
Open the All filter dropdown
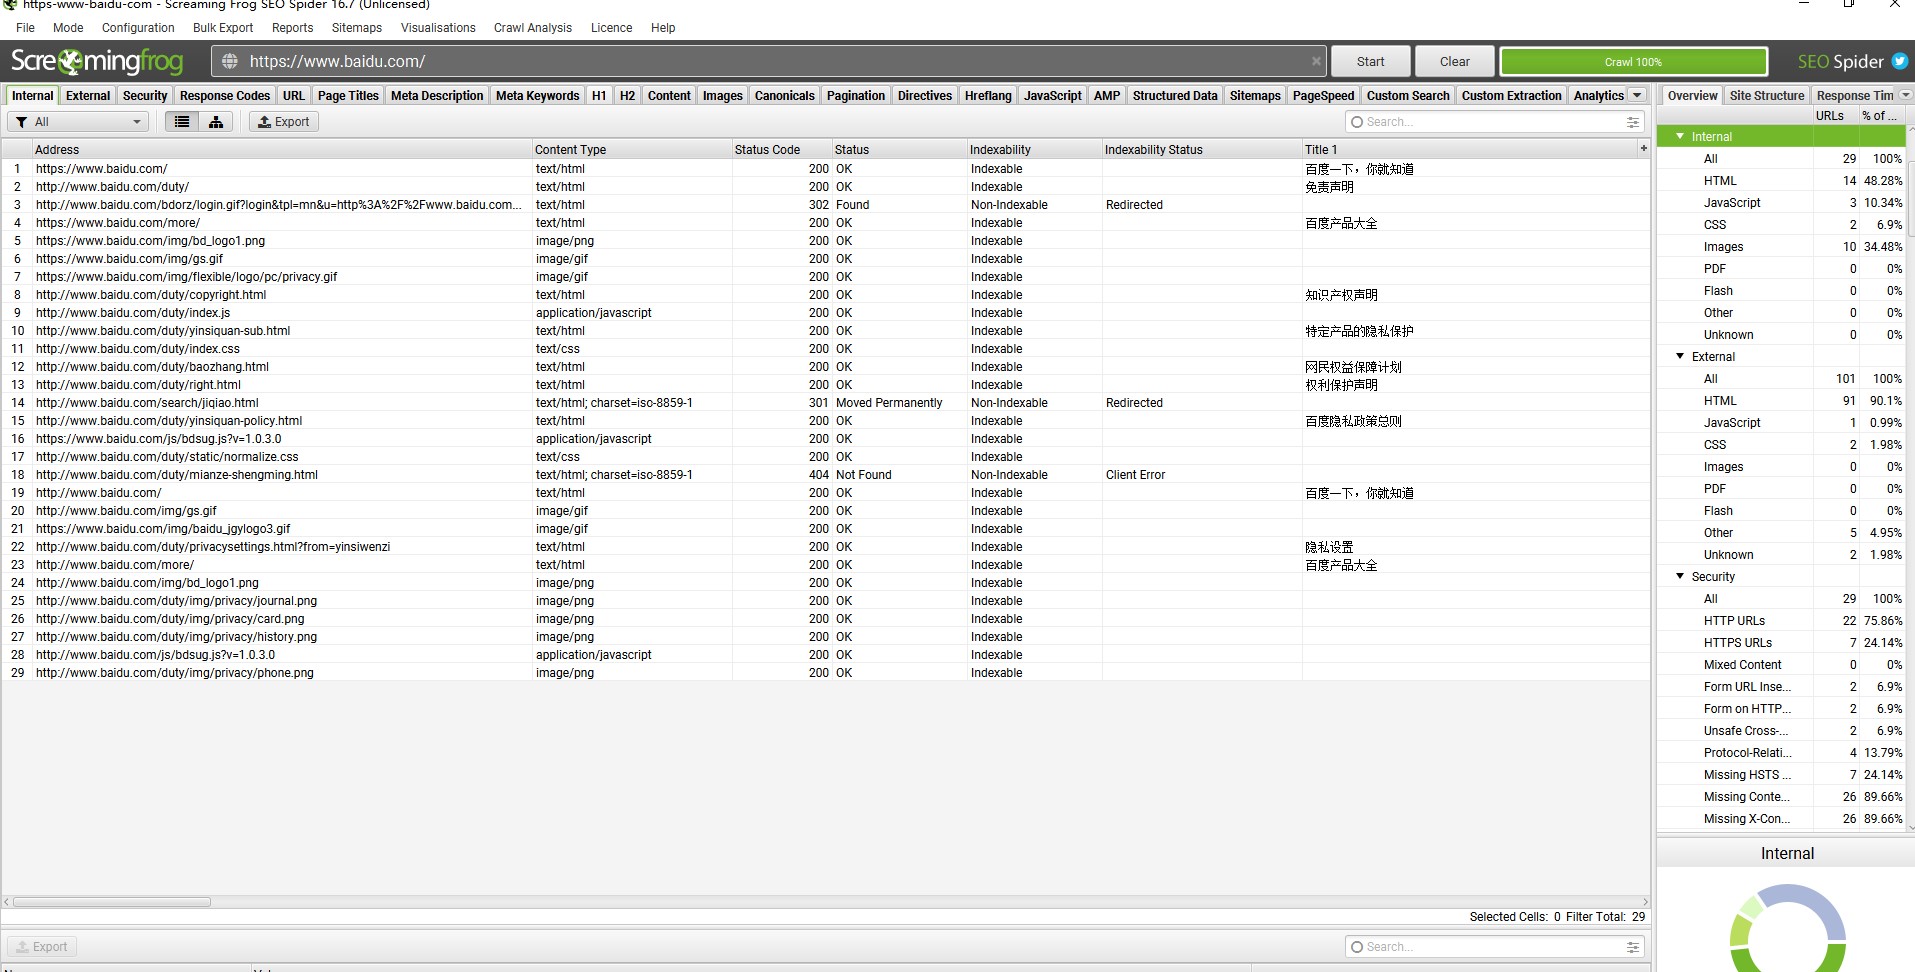coord(78,122)
